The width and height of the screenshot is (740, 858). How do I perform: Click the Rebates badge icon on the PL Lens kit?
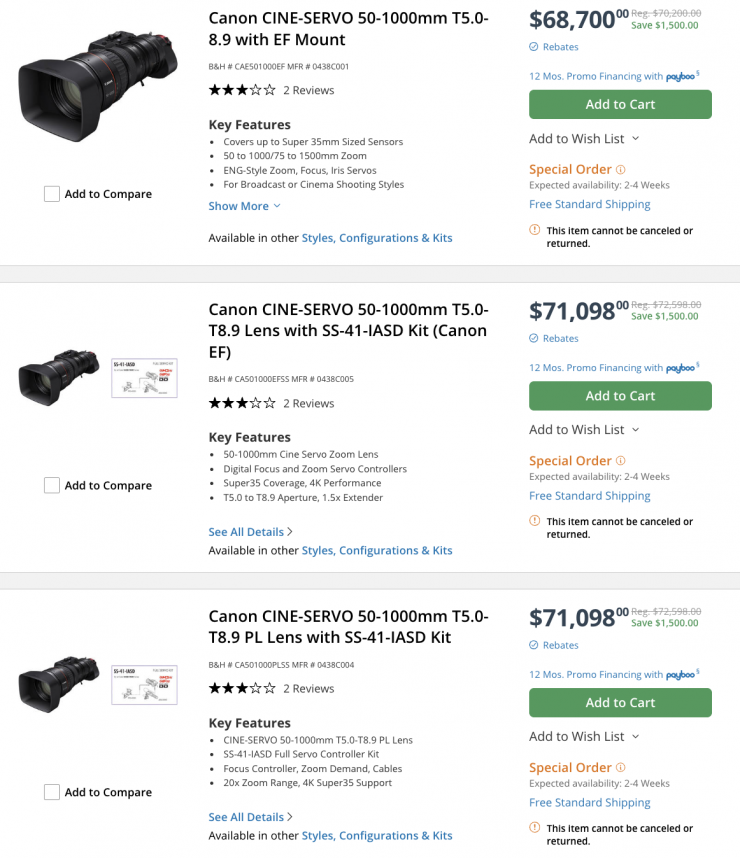click(533, 645)
